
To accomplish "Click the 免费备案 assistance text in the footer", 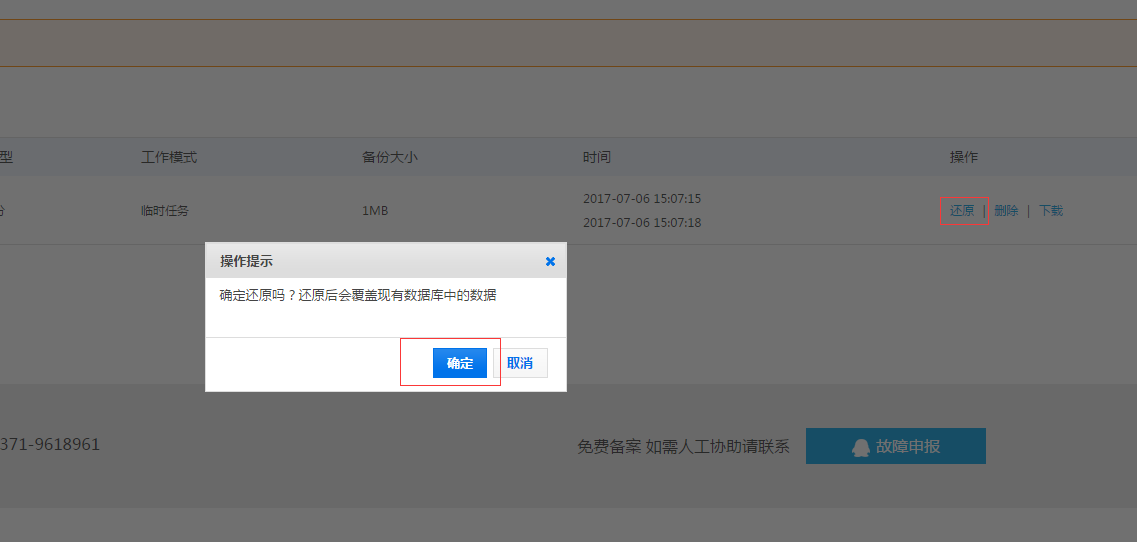I will [683, 447].
